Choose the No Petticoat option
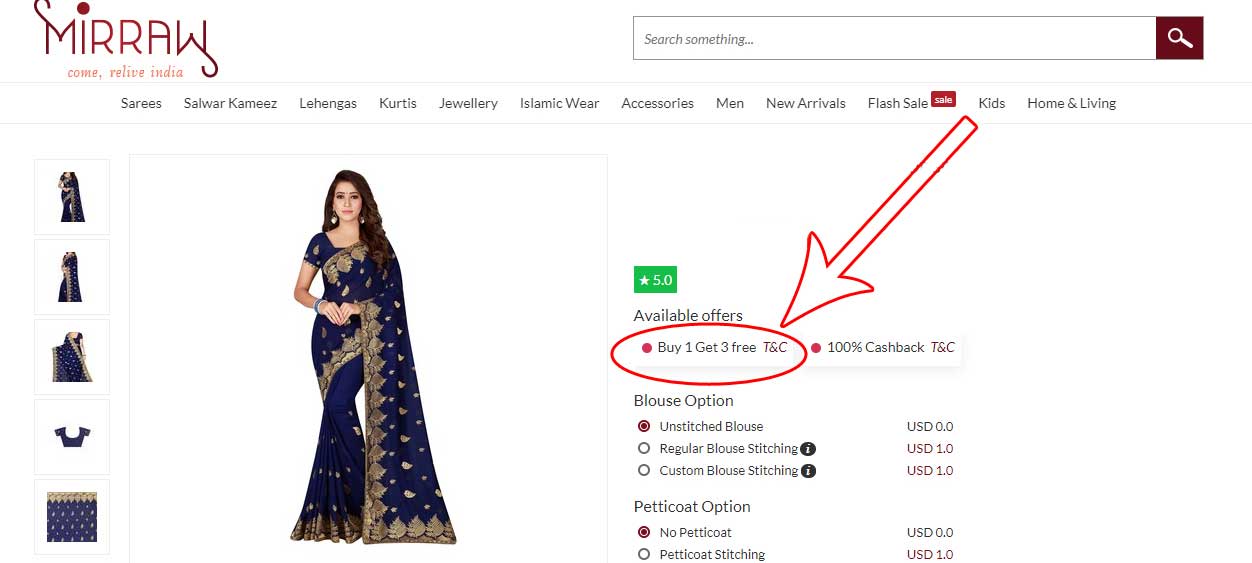 pos(644,532)
